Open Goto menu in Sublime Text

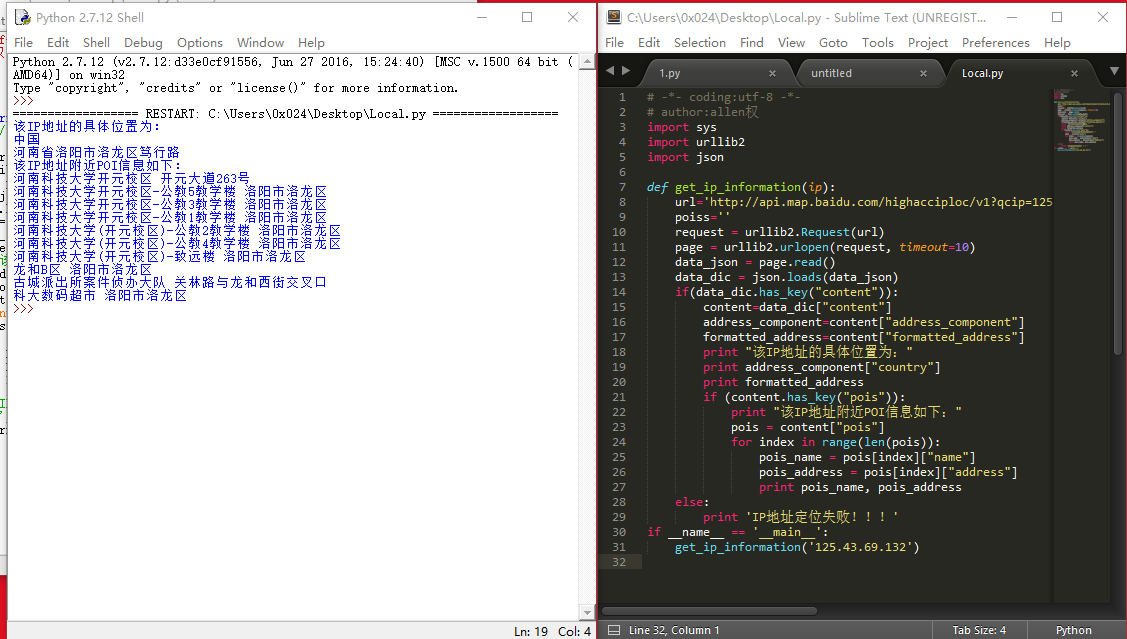click(x=833, y=42)
